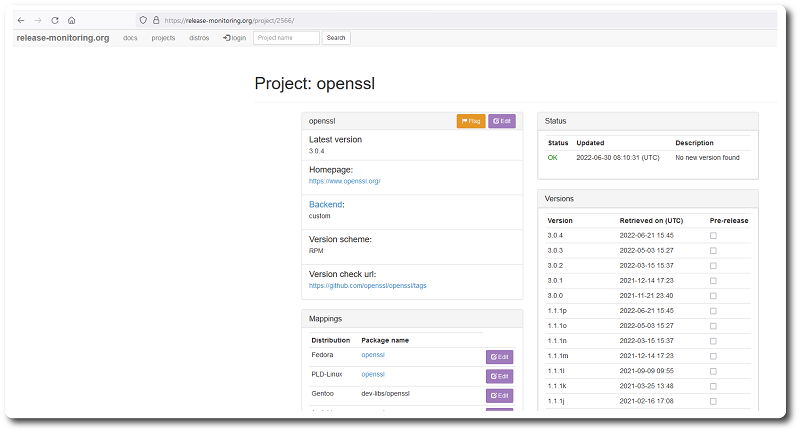Edit the Gentoo mapping

[x=499, y=396]
